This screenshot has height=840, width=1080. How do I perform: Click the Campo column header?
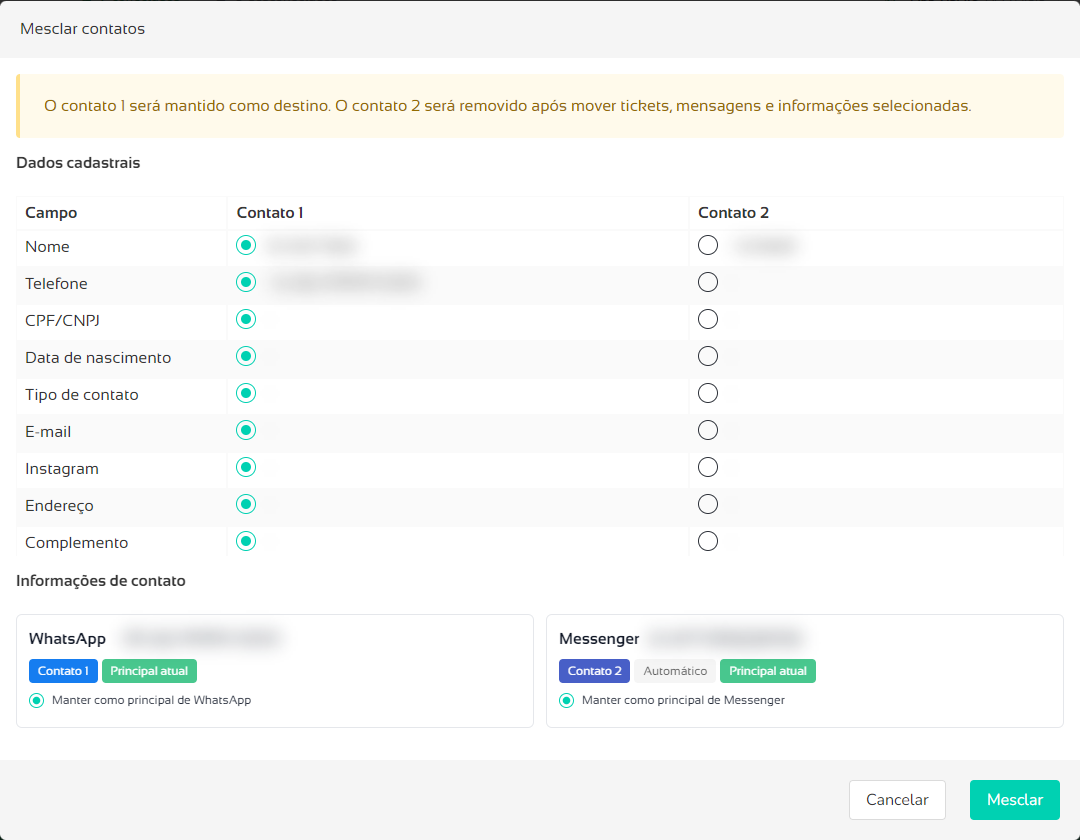coord(51,213)
